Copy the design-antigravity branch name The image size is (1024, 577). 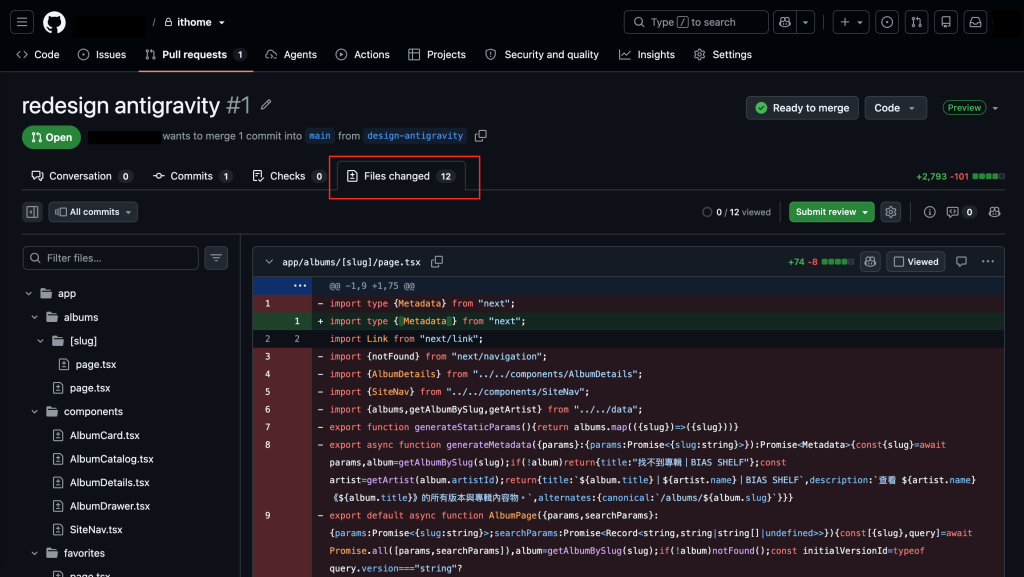481,136
